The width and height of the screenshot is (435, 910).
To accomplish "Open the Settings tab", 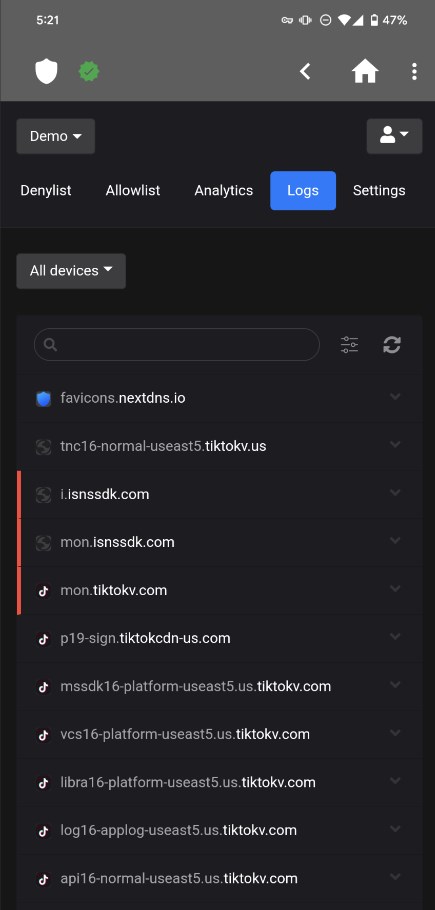I will coord(379,190).
